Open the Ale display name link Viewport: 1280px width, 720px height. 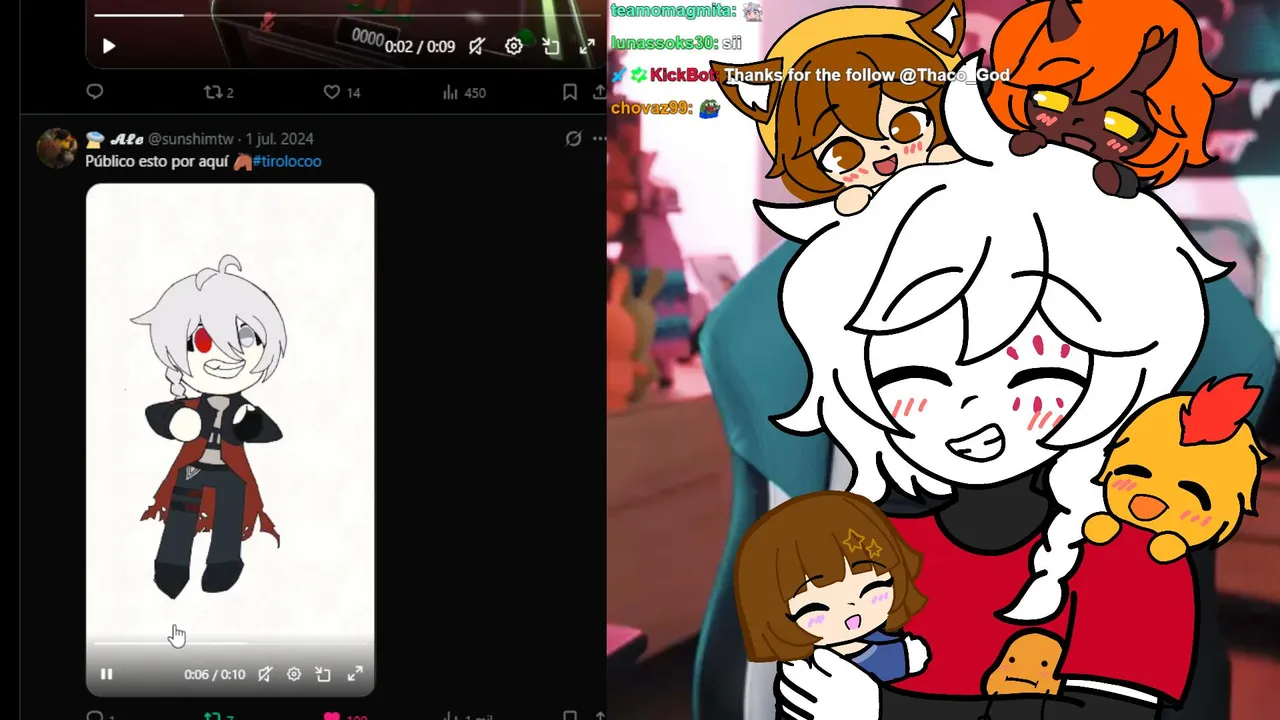pyautogui.click(x=114, y=139)
